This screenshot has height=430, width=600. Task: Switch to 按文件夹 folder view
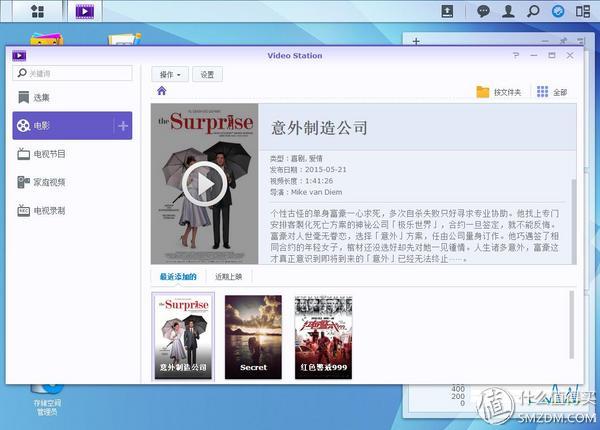(x=499, y=92)
